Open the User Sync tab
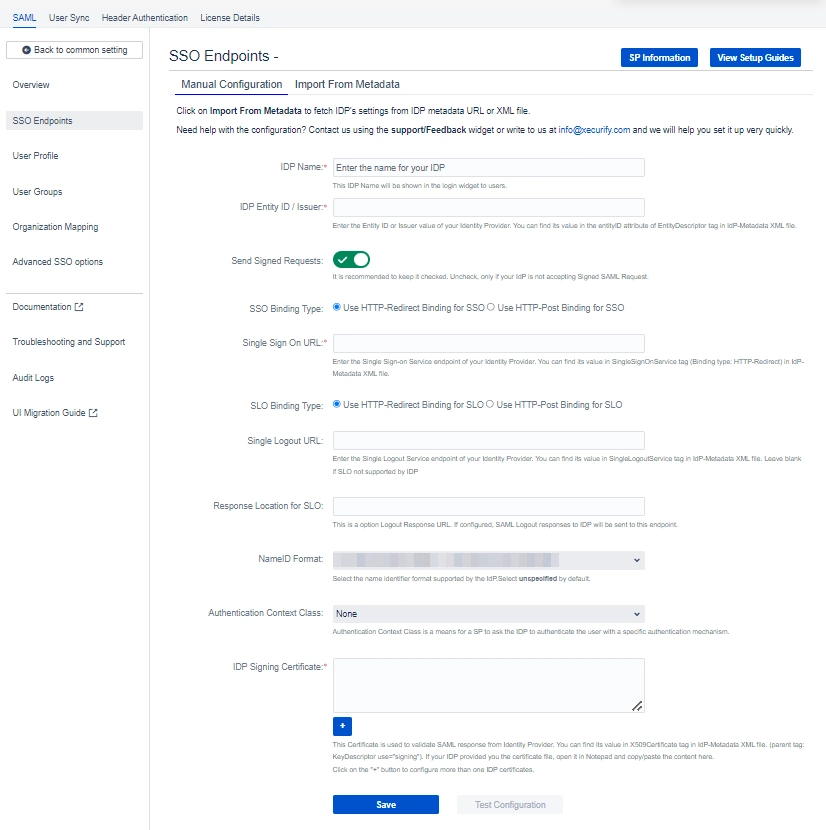The height and width of the screenshot is (830, 826). [x=69, y=17]
